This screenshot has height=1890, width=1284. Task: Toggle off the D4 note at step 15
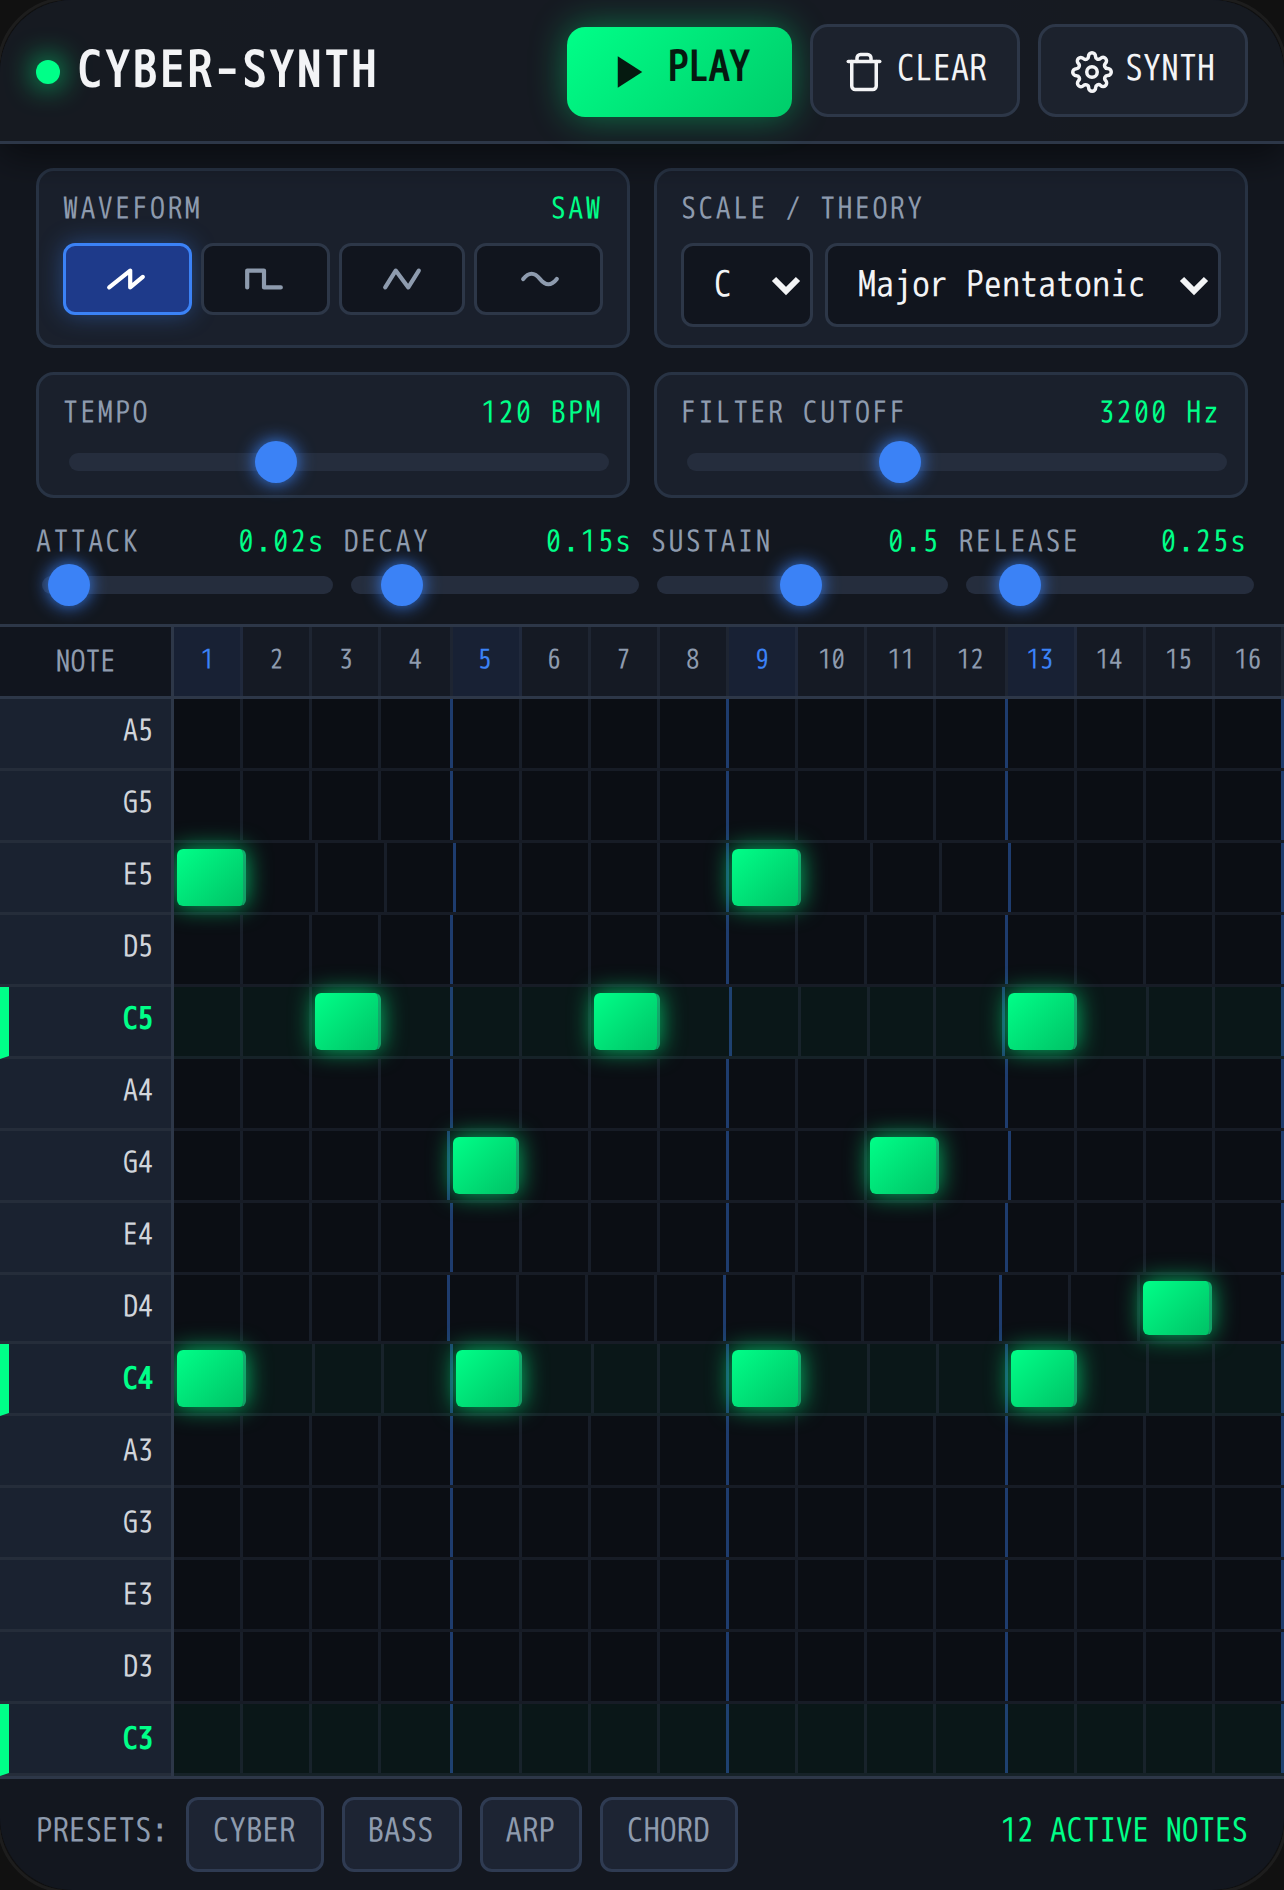[x=1177, y=1308]
